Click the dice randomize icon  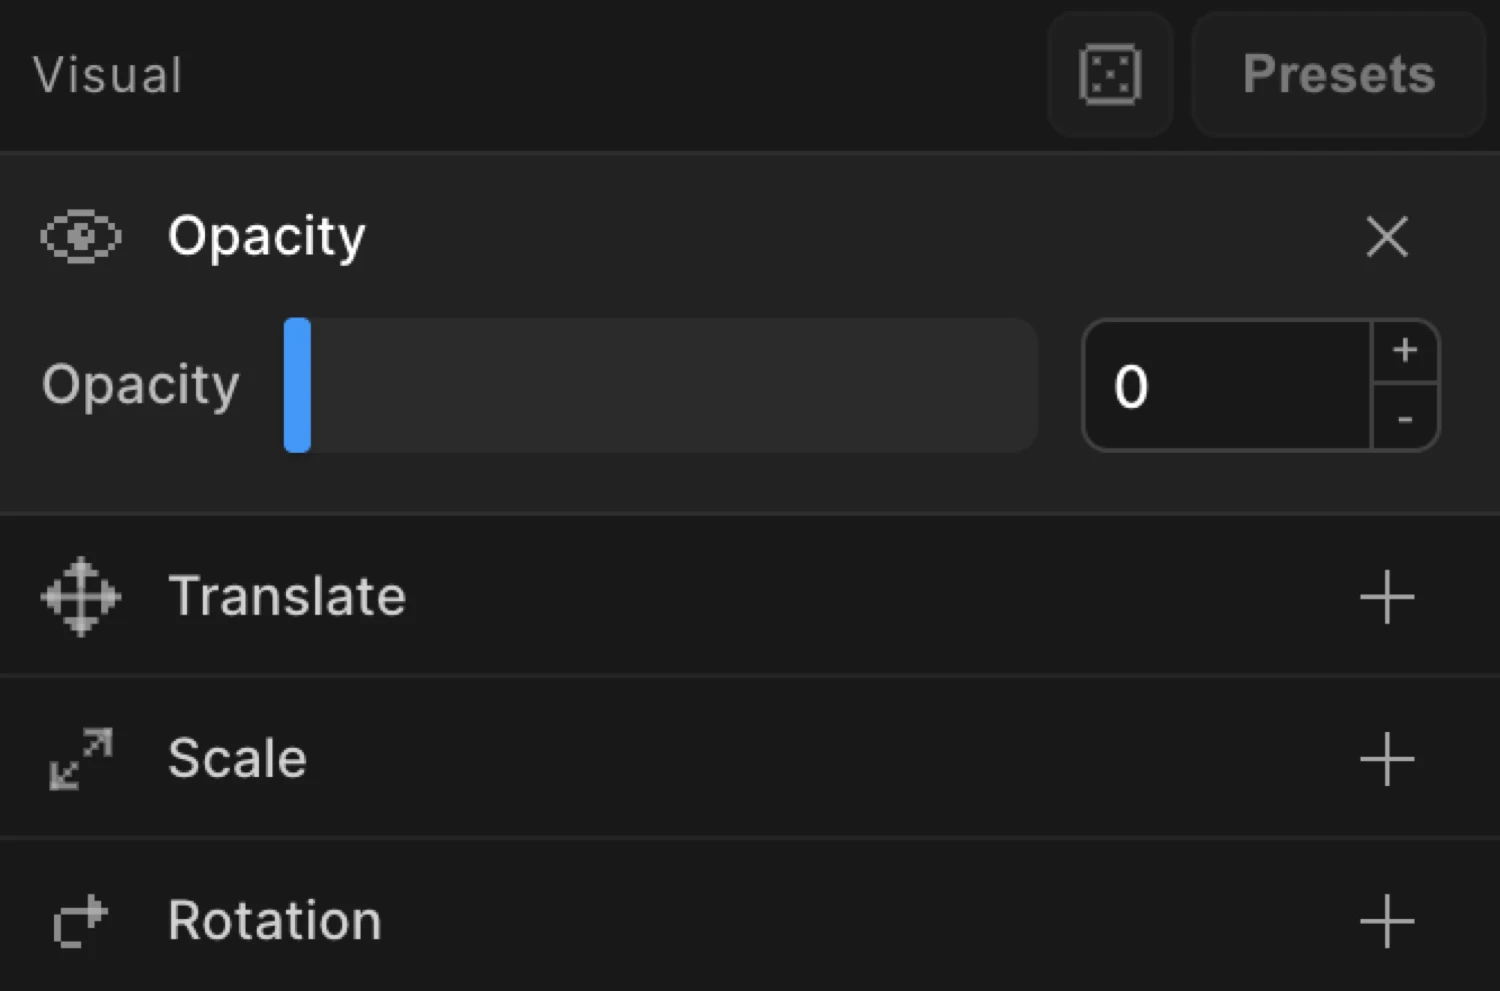1110,75
